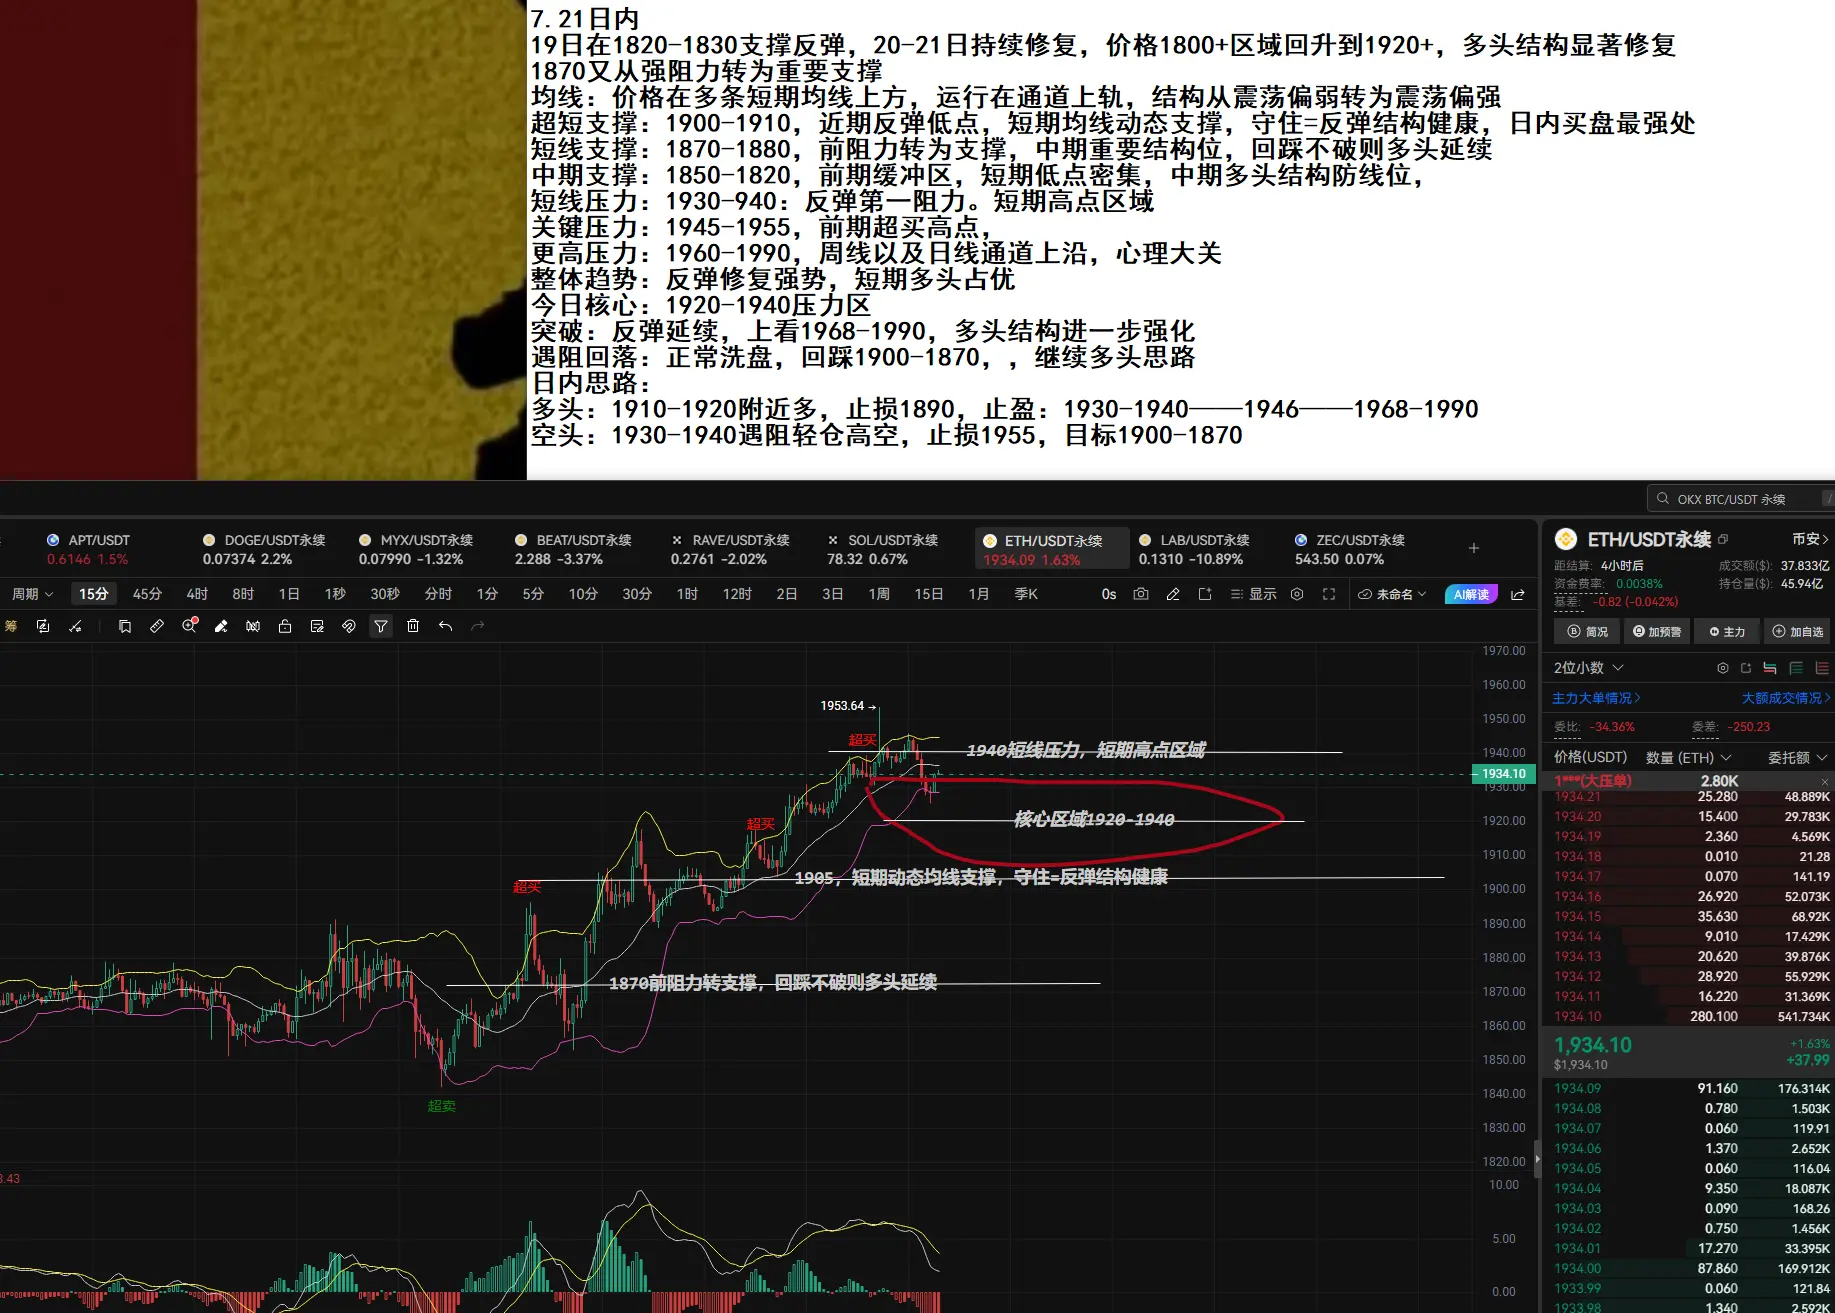Click the redo arrow icon
The width and height of the screenshot is (1835, 1313).
coord(477,626)
